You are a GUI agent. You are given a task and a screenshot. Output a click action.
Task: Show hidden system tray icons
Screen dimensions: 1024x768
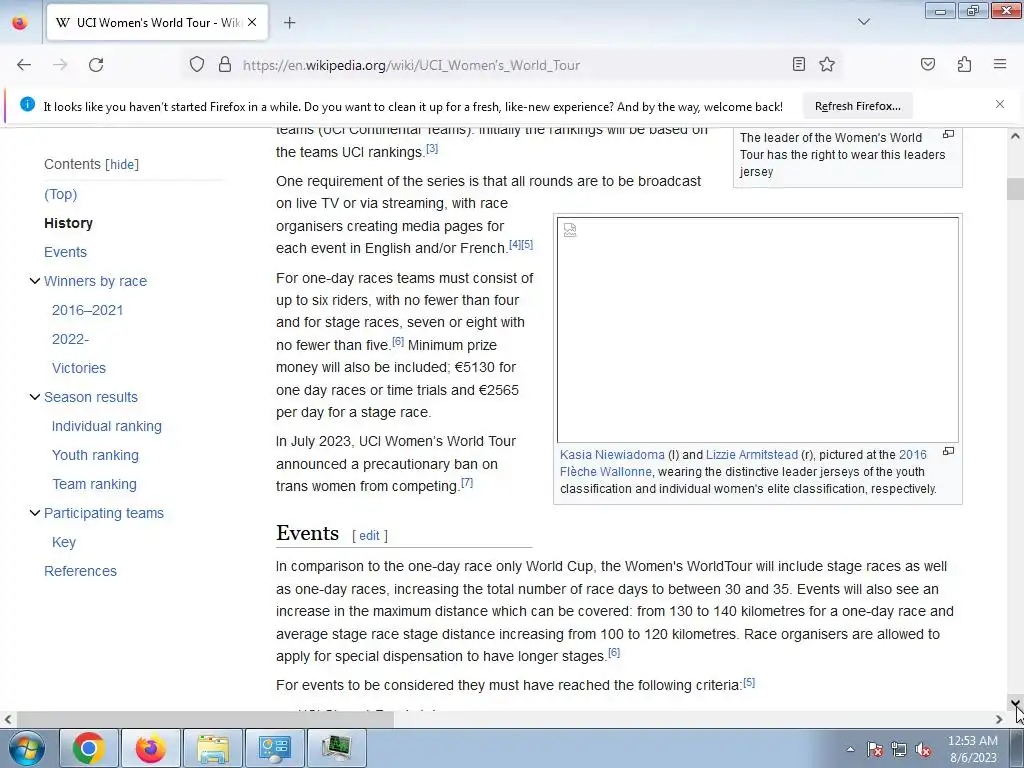[850, 749]
